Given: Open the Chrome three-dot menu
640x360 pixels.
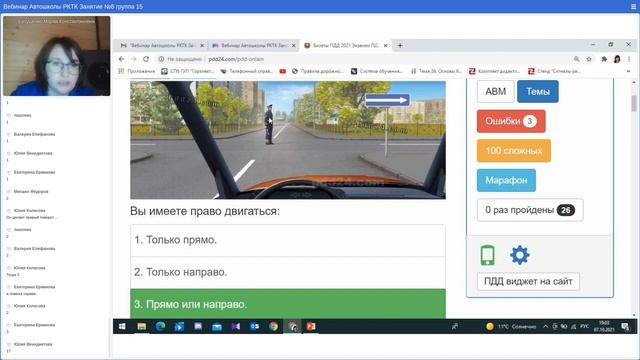Looking at the screenshot, I should pos(629,59).
